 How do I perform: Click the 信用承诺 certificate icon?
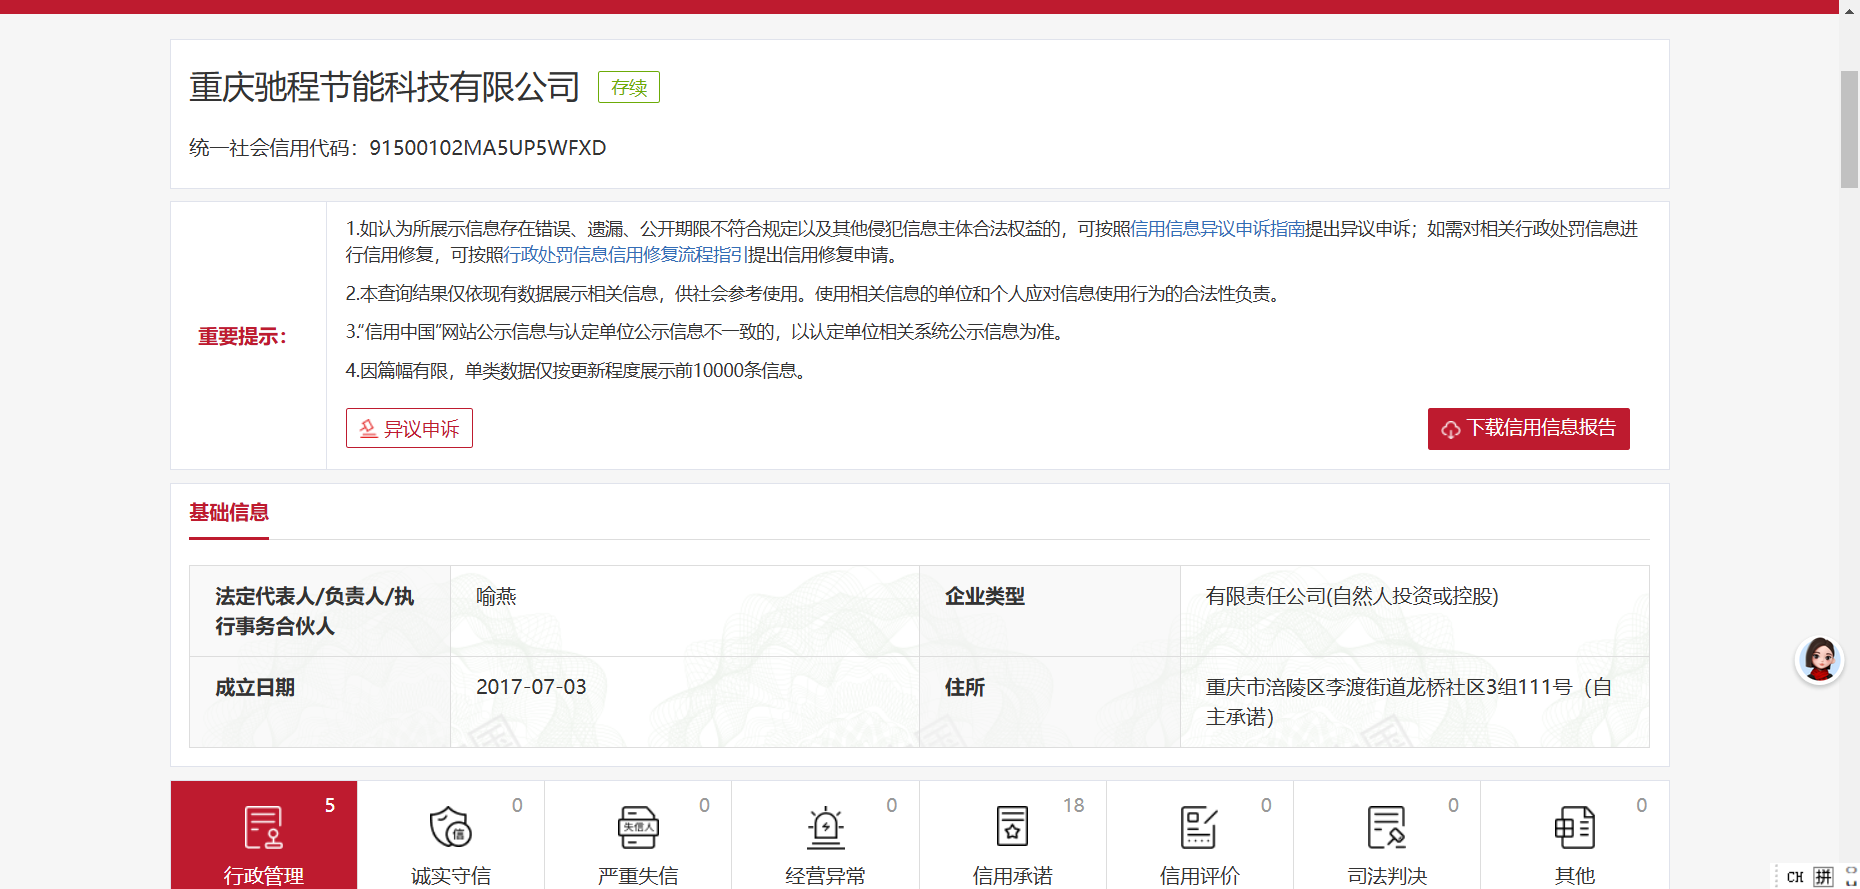(1012, 828)
